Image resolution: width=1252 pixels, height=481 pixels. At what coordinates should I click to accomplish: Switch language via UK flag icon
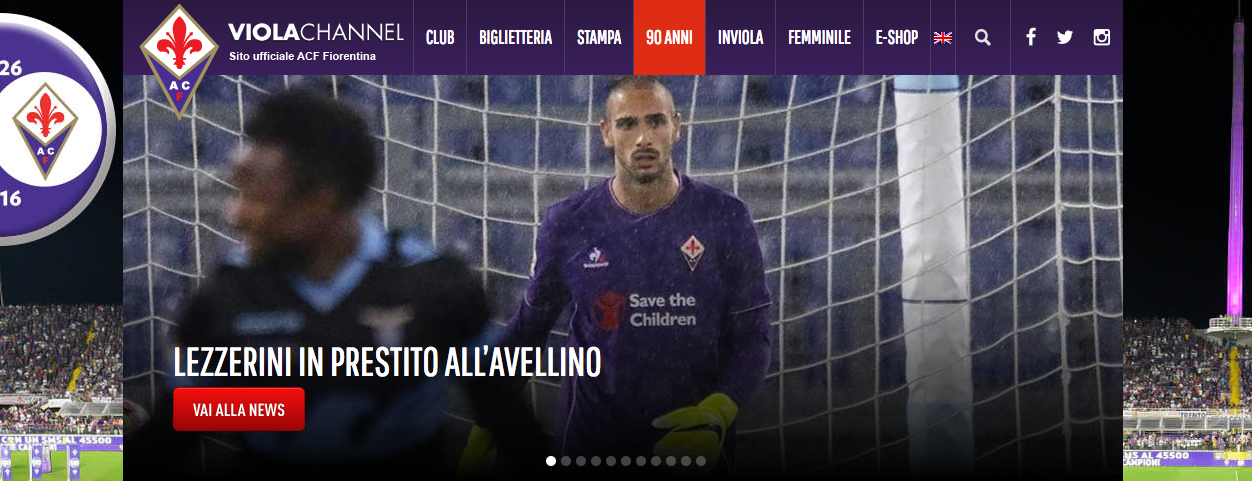tap(943, 37)
